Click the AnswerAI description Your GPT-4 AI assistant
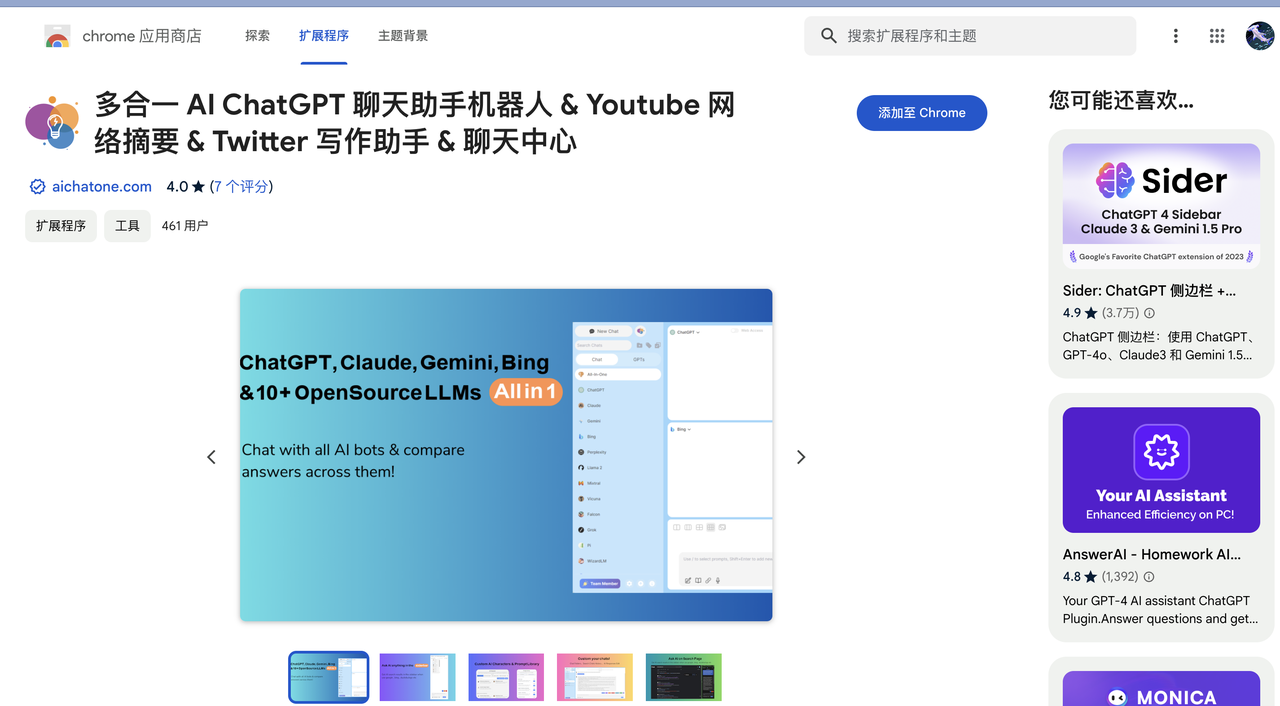This screenshot has height=706, width=1280. tap(1161, 610)
